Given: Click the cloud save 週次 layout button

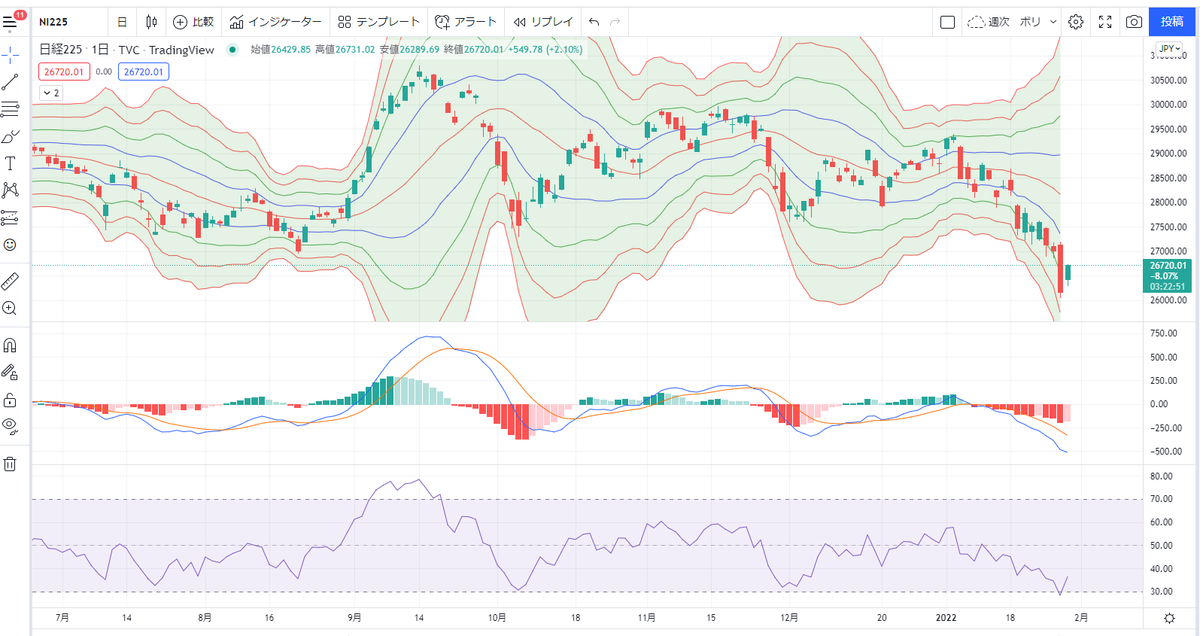Looking at the screenshot, I should [988, 21].
